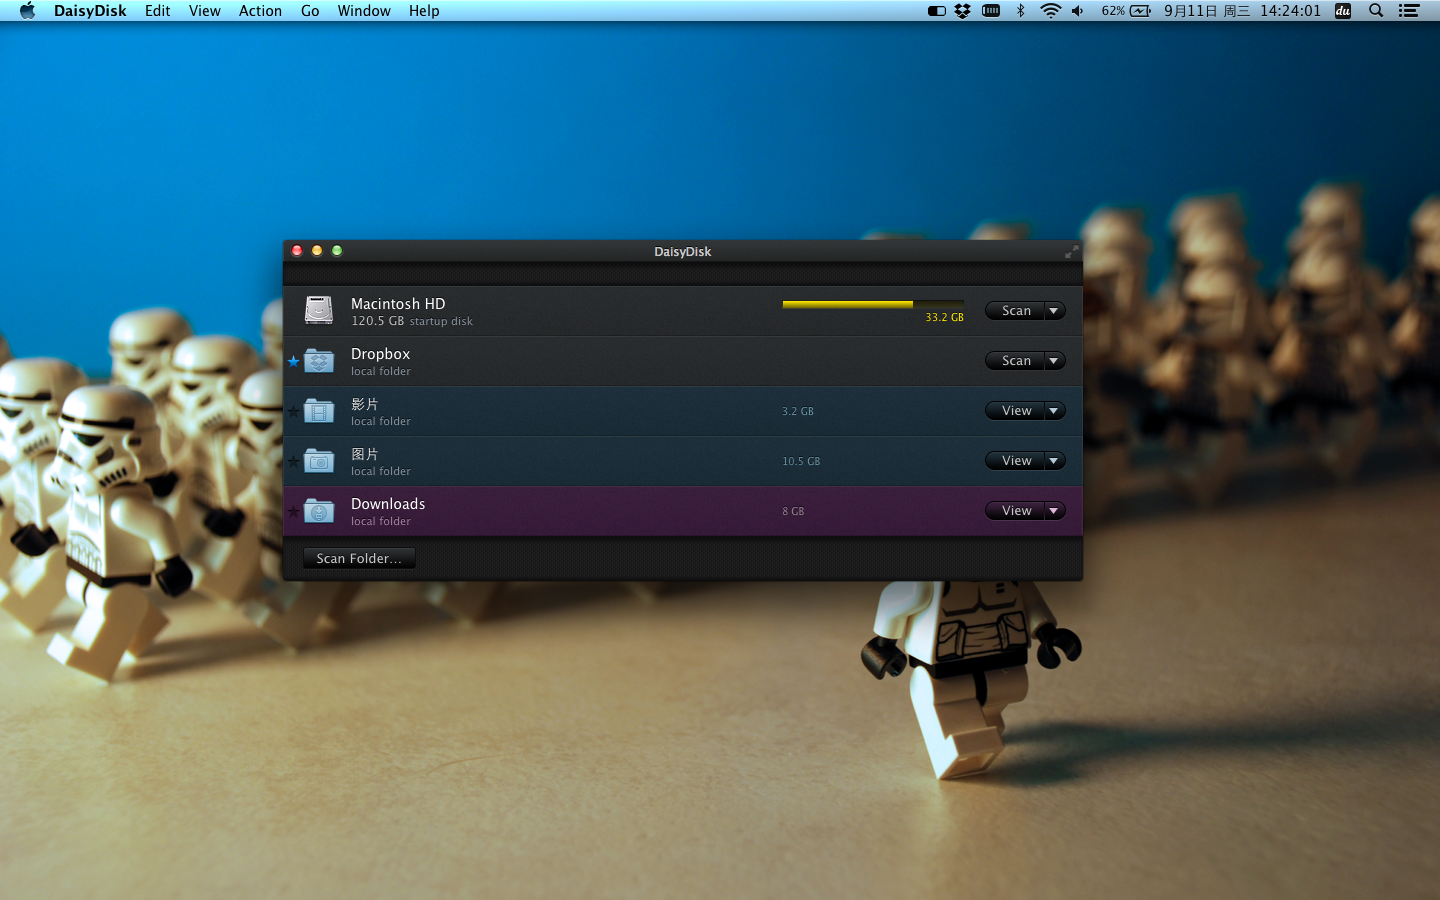This screenshot has height=900, width=1440.
Task: Click the Scan Folder... button
Action: pyautogui.click(x=359, y=558)
